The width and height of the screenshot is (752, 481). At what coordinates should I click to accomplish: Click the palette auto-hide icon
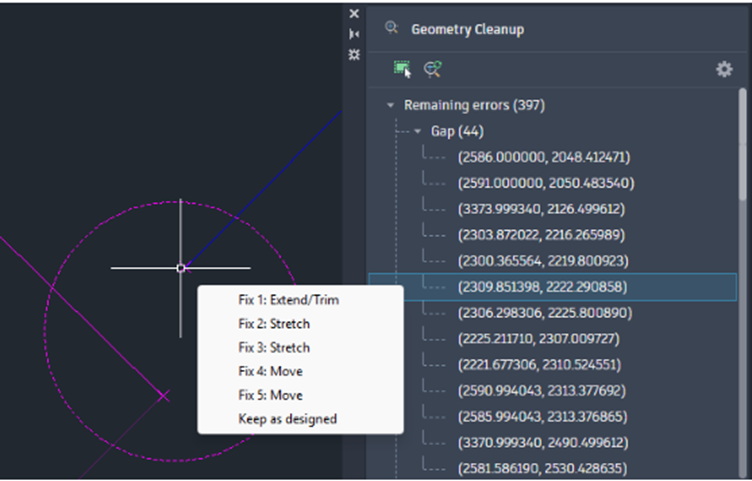click(x=354, y=34)
